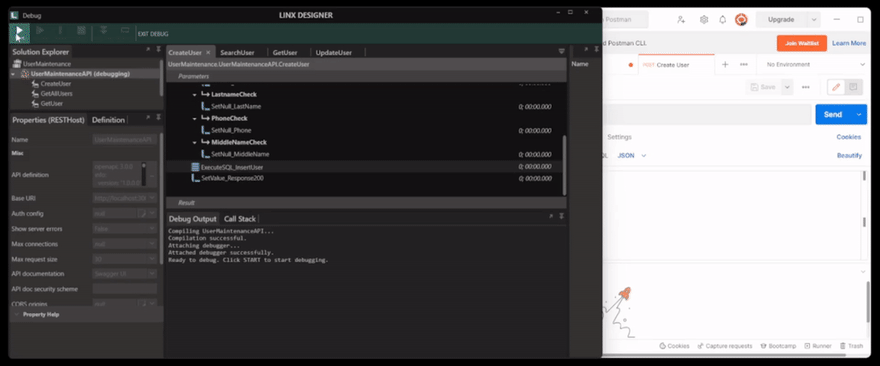Switch to the GetUser editor tab
Image resolution: width=880 pixels, height=366 pixels.
[x=285, y=53]
